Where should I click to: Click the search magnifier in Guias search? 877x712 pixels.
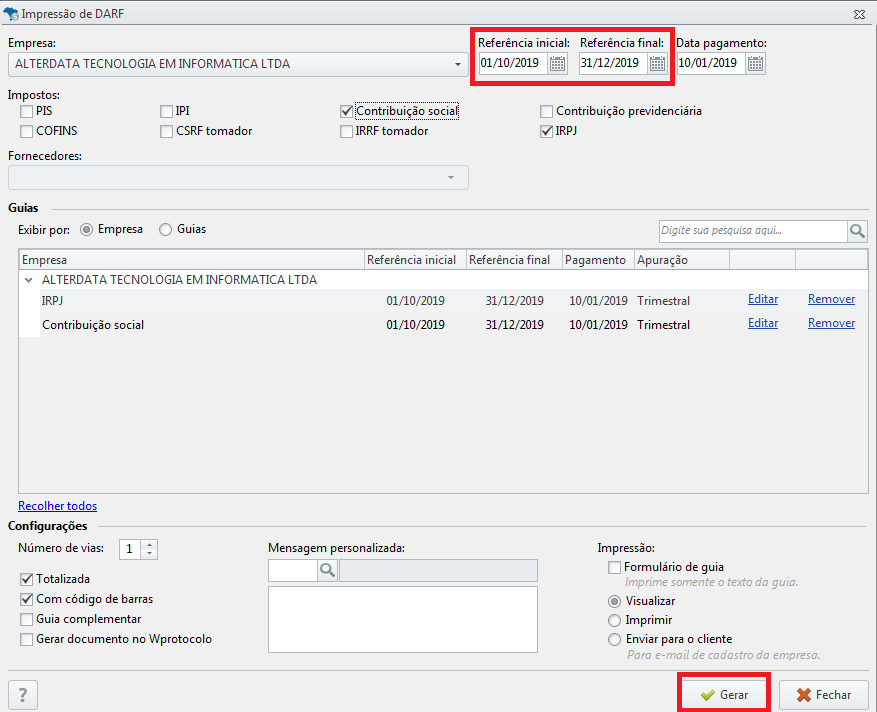857,230
